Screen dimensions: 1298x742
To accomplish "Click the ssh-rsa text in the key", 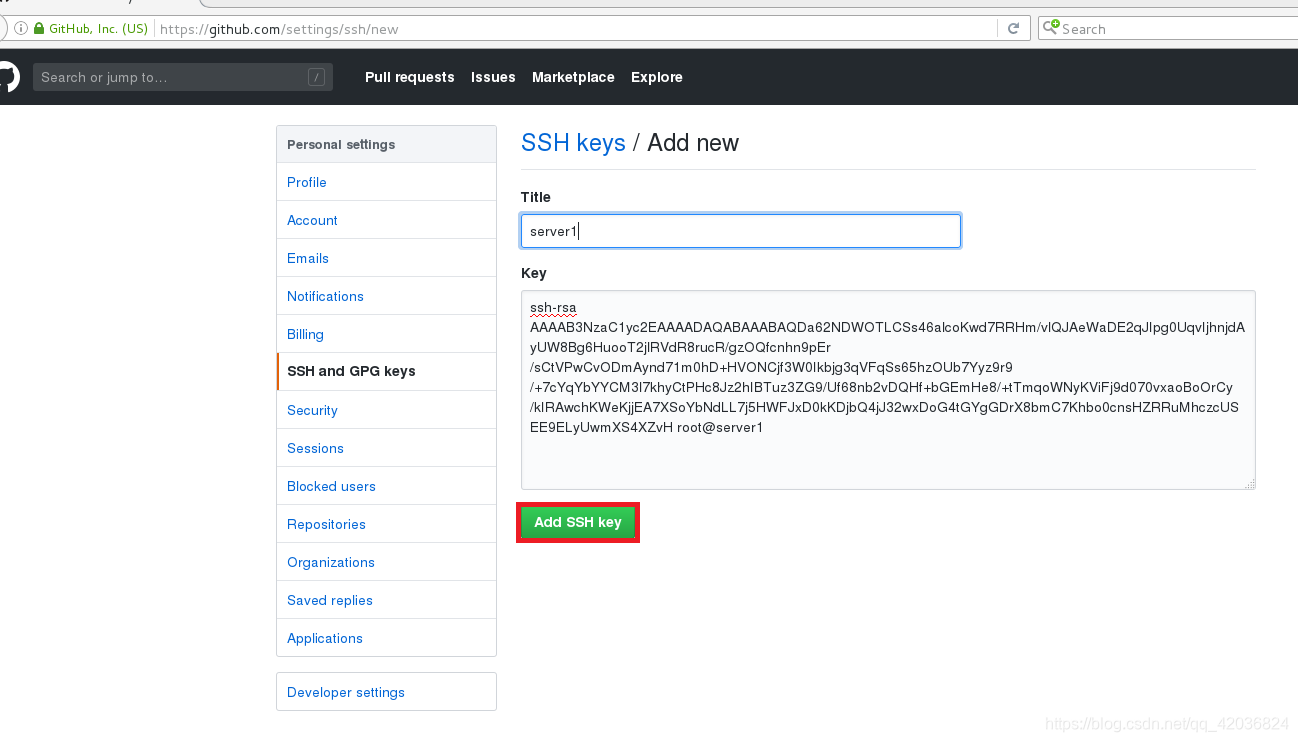I will 553,307.
